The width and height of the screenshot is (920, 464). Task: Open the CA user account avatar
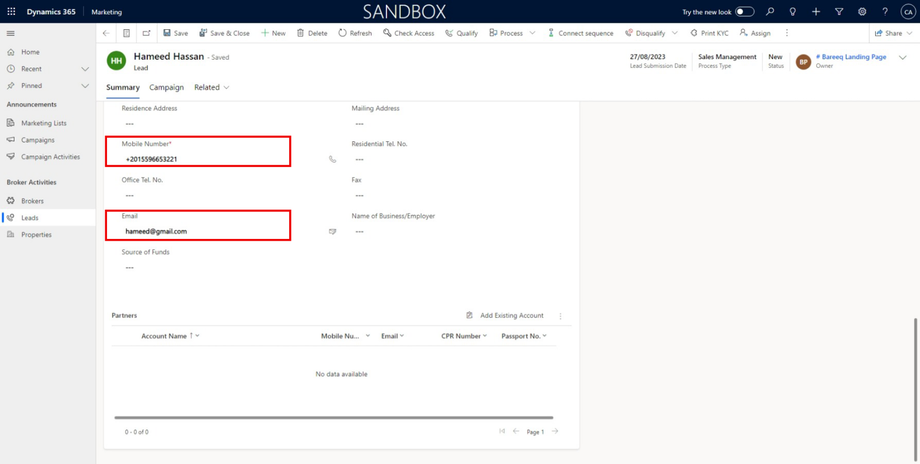click(x=908, y=12)
